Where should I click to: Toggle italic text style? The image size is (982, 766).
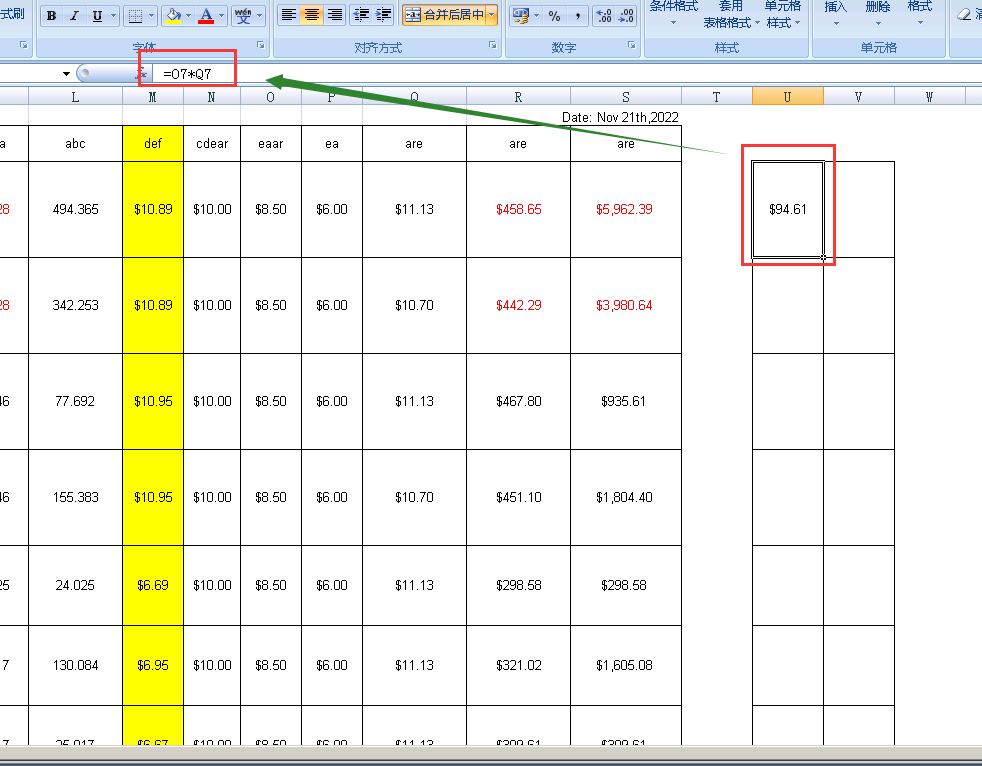74,16
